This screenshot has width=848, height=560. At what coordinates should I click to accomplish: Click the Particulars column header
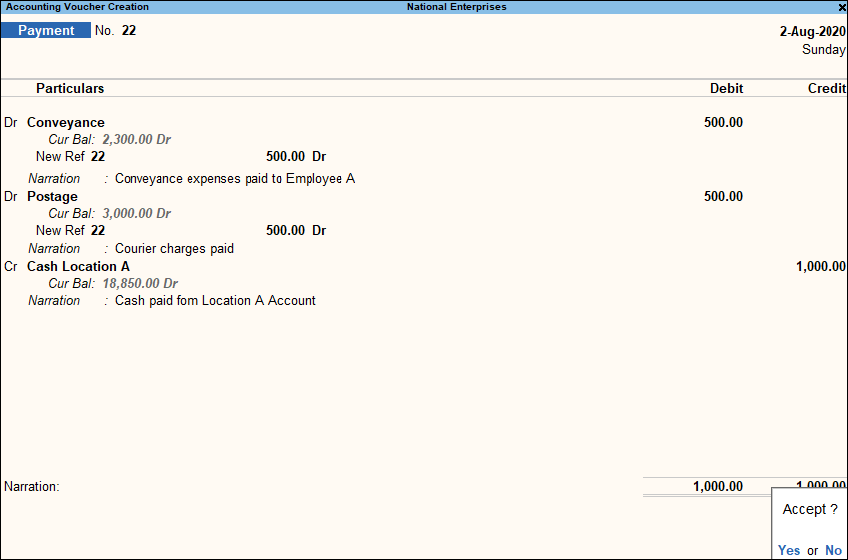[70, 88]
